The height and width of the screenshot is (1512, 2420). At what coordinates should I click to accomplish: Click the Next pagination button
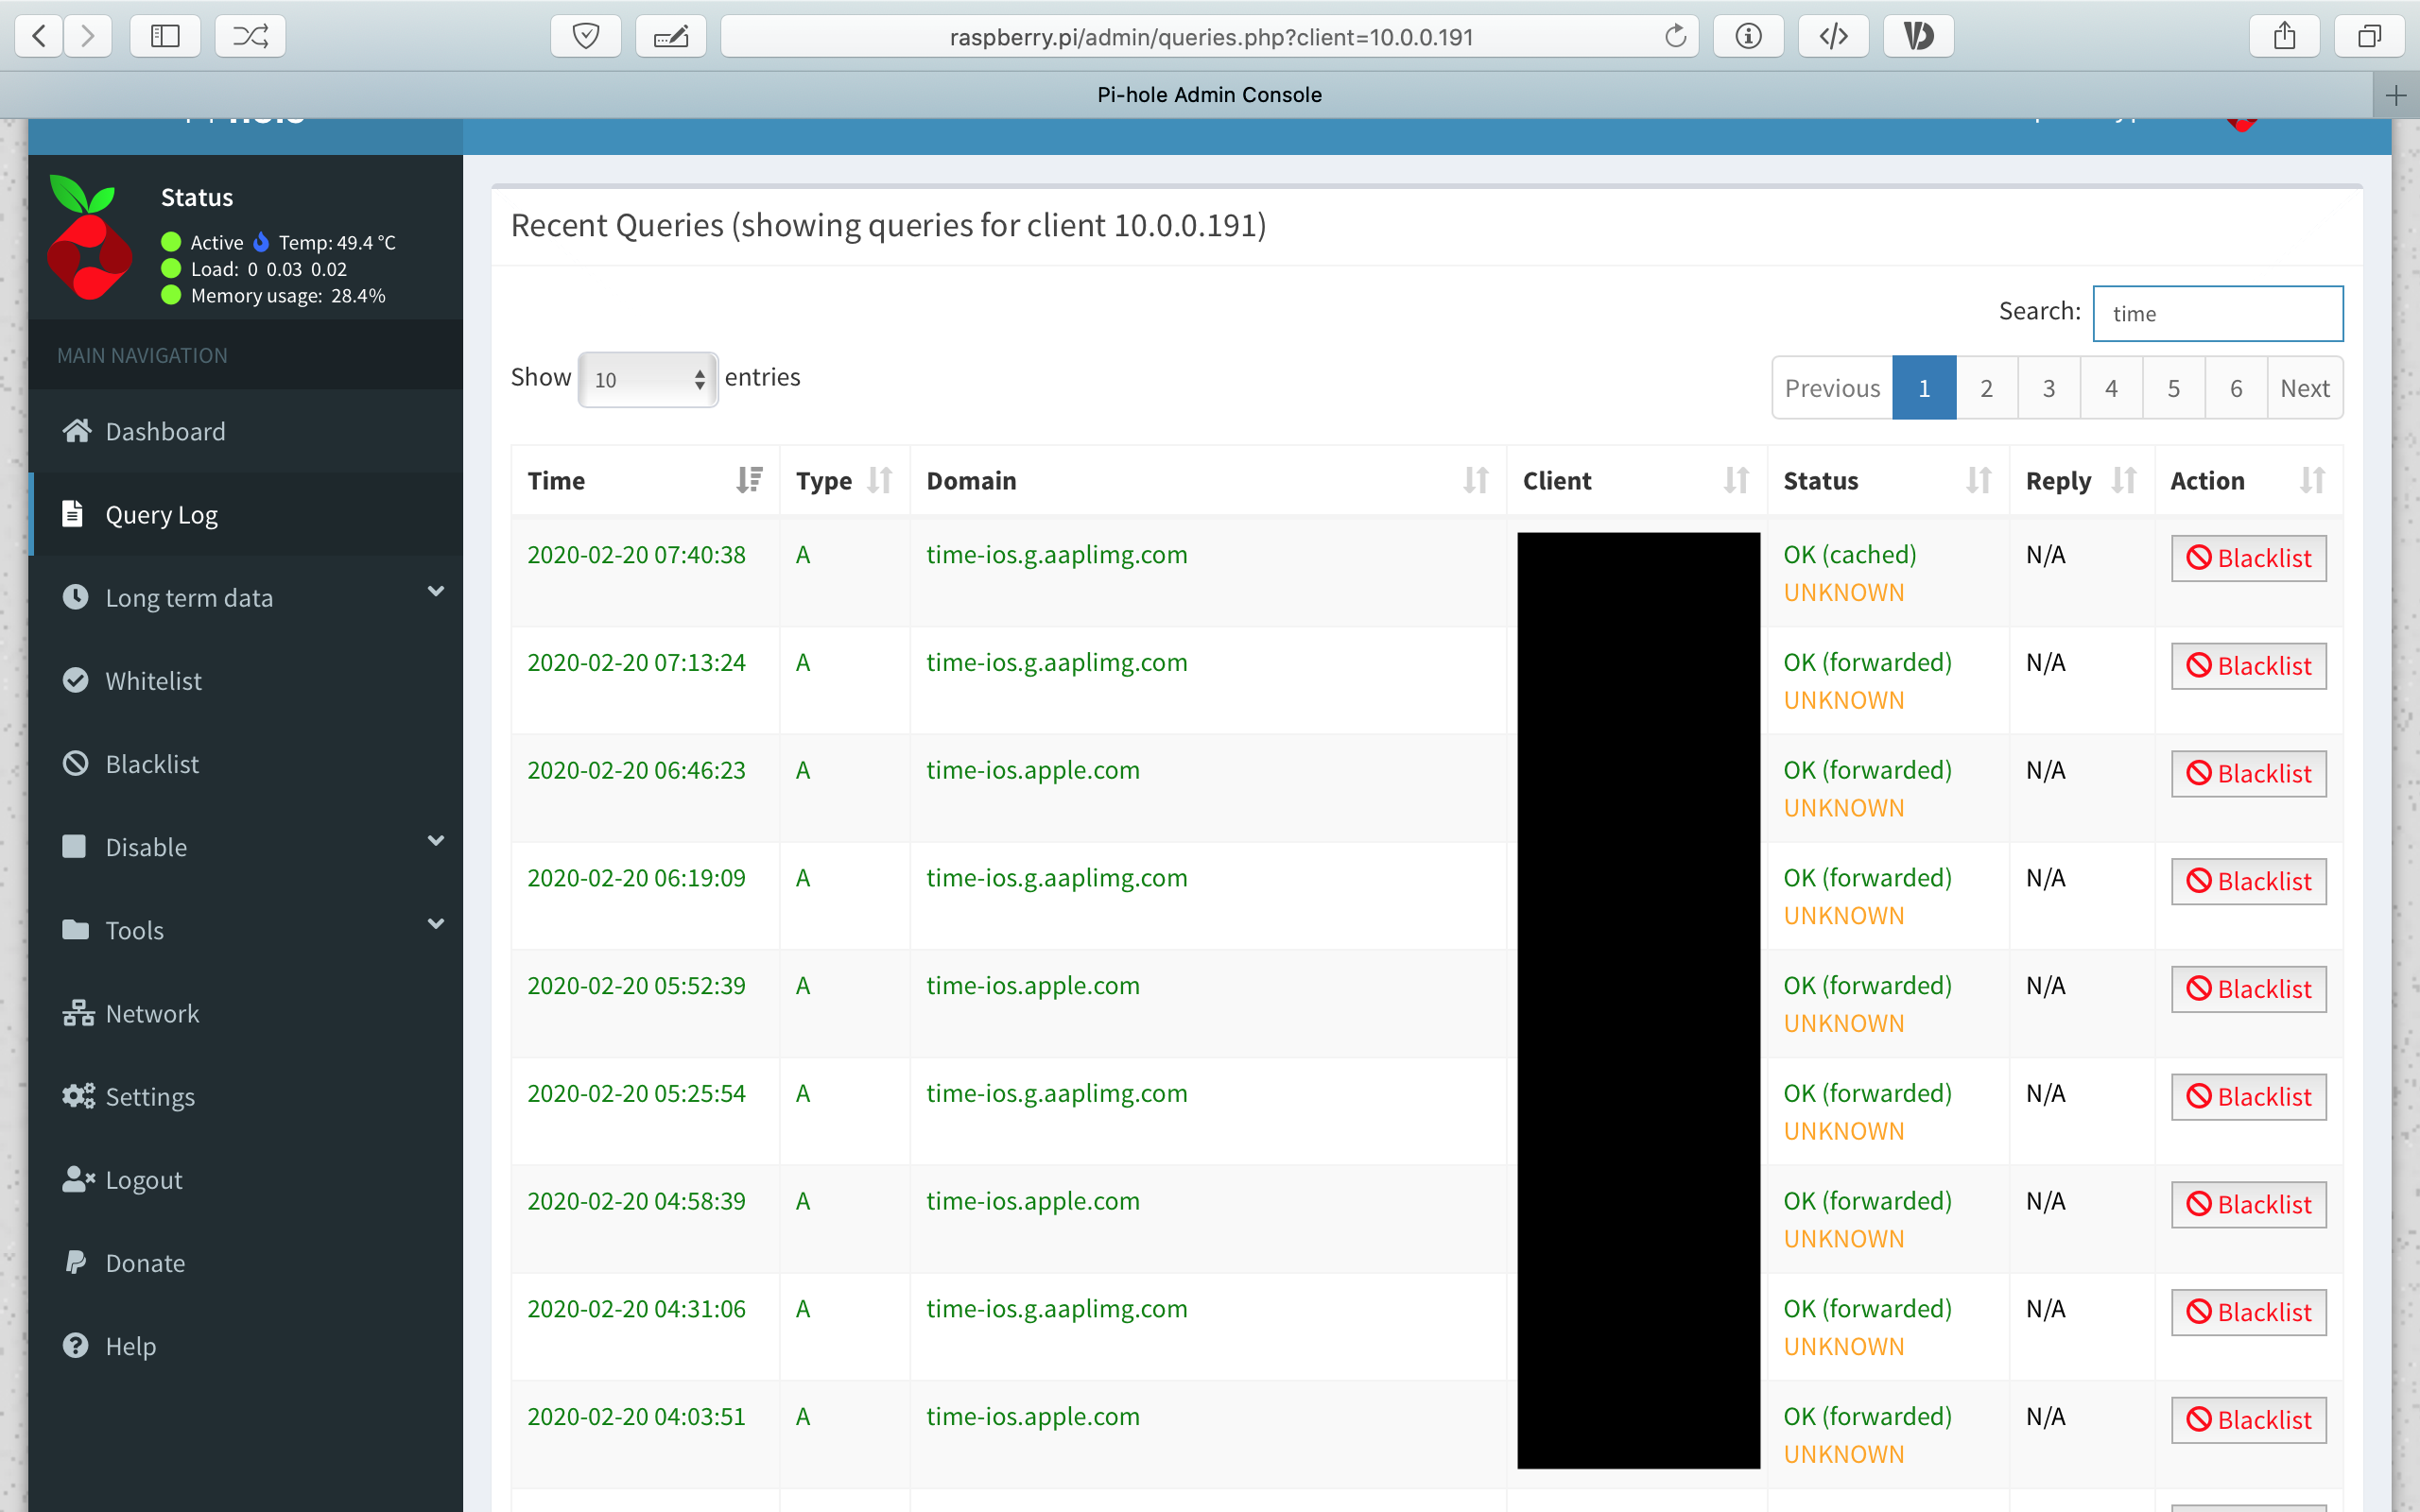pos(2304,388)
